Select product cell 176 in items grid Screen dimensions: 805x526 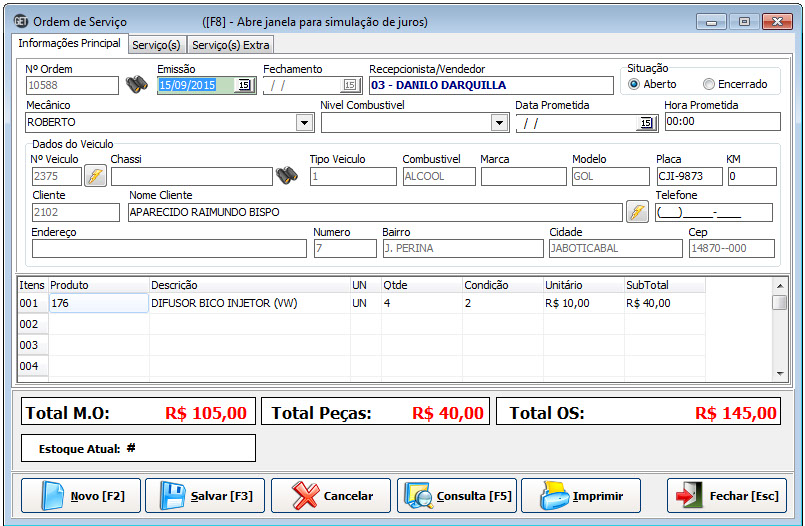[x=98, y=303]
